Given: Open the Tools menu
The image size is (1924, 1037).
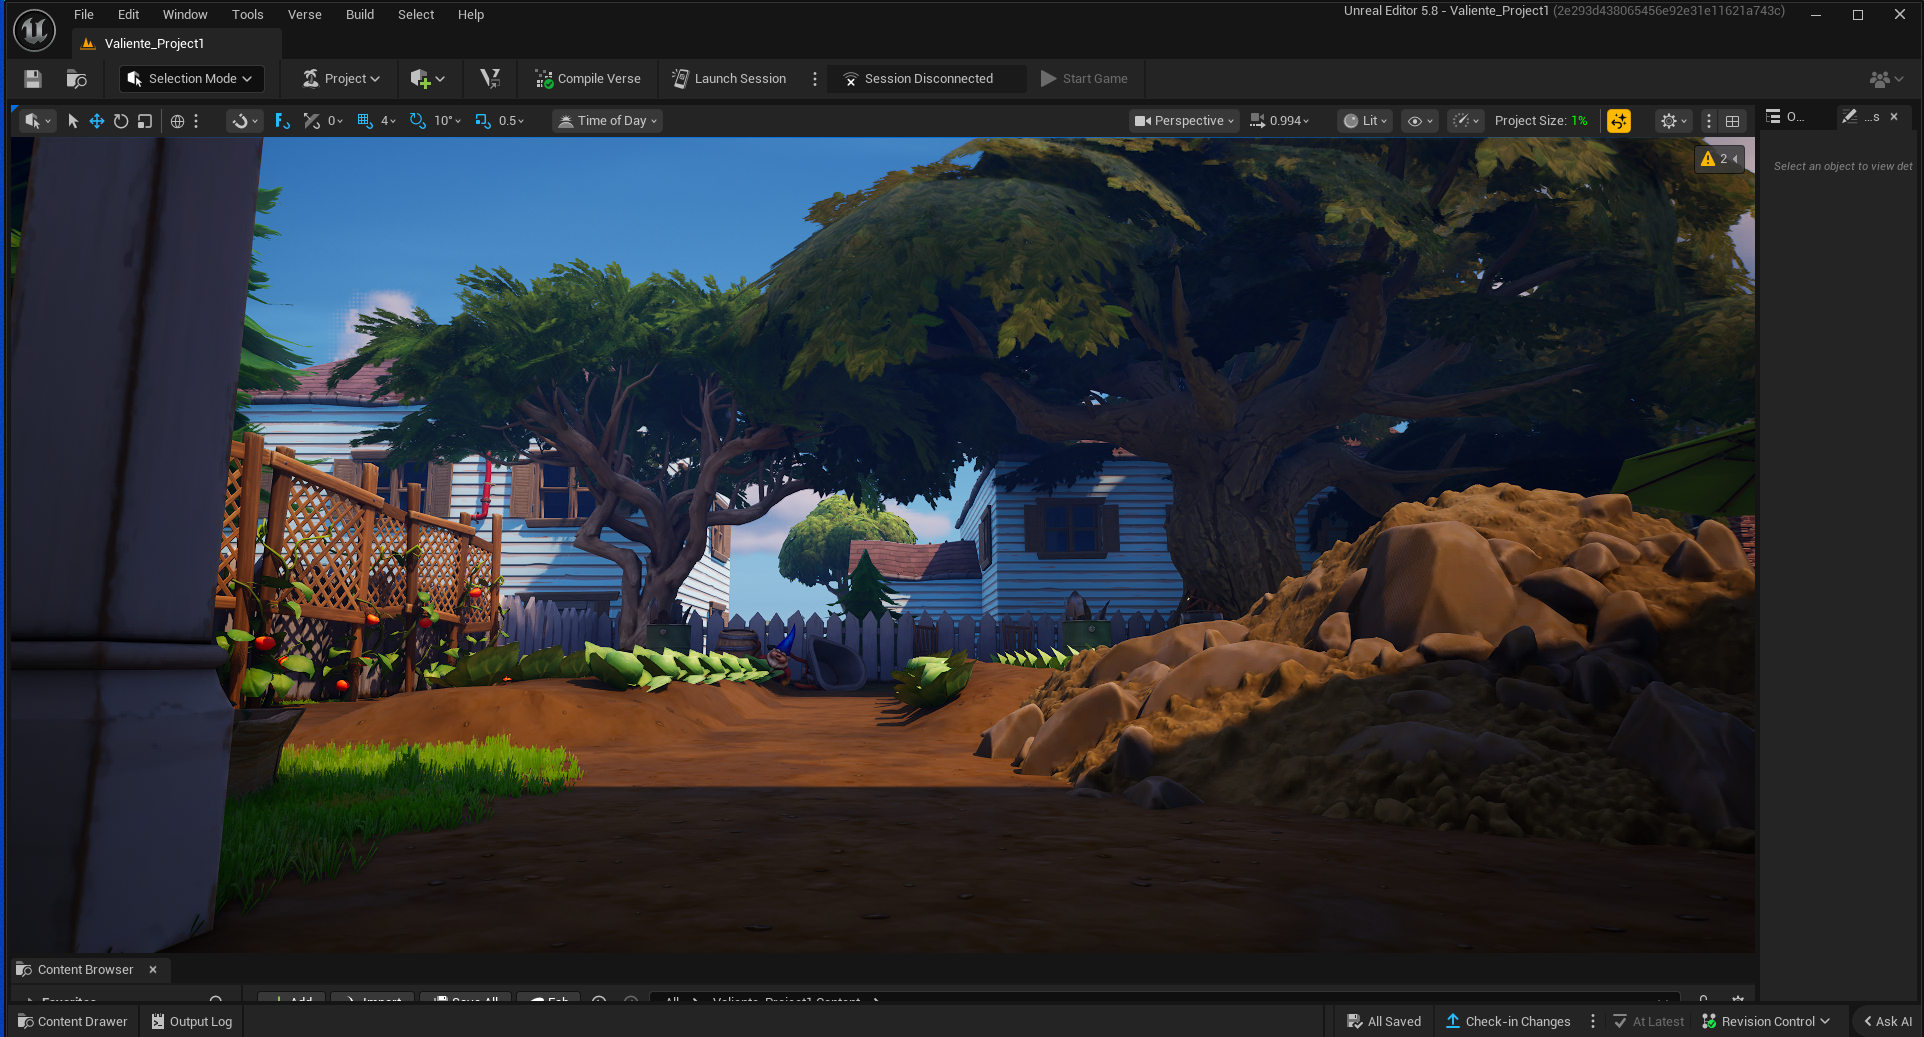Looking at the screenshot, I should (x=248, y=15).
